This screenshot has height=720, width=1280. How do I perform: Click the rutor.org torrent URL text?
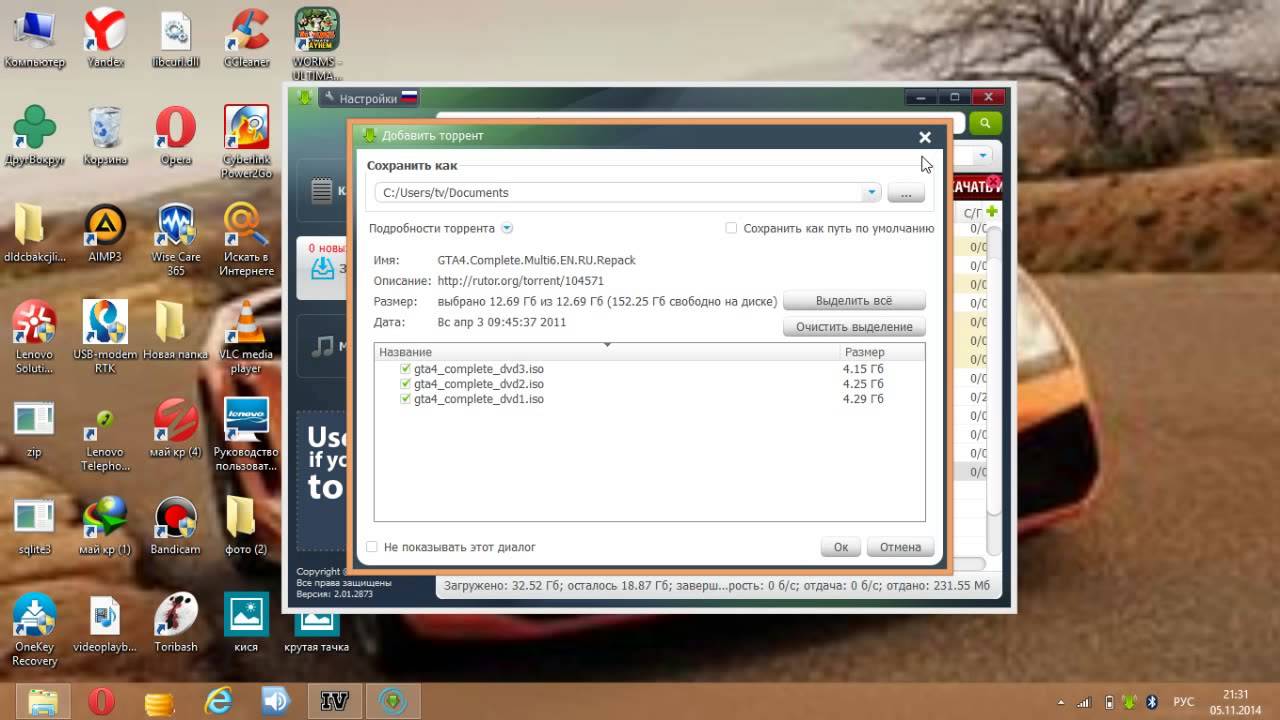[520, 281]
